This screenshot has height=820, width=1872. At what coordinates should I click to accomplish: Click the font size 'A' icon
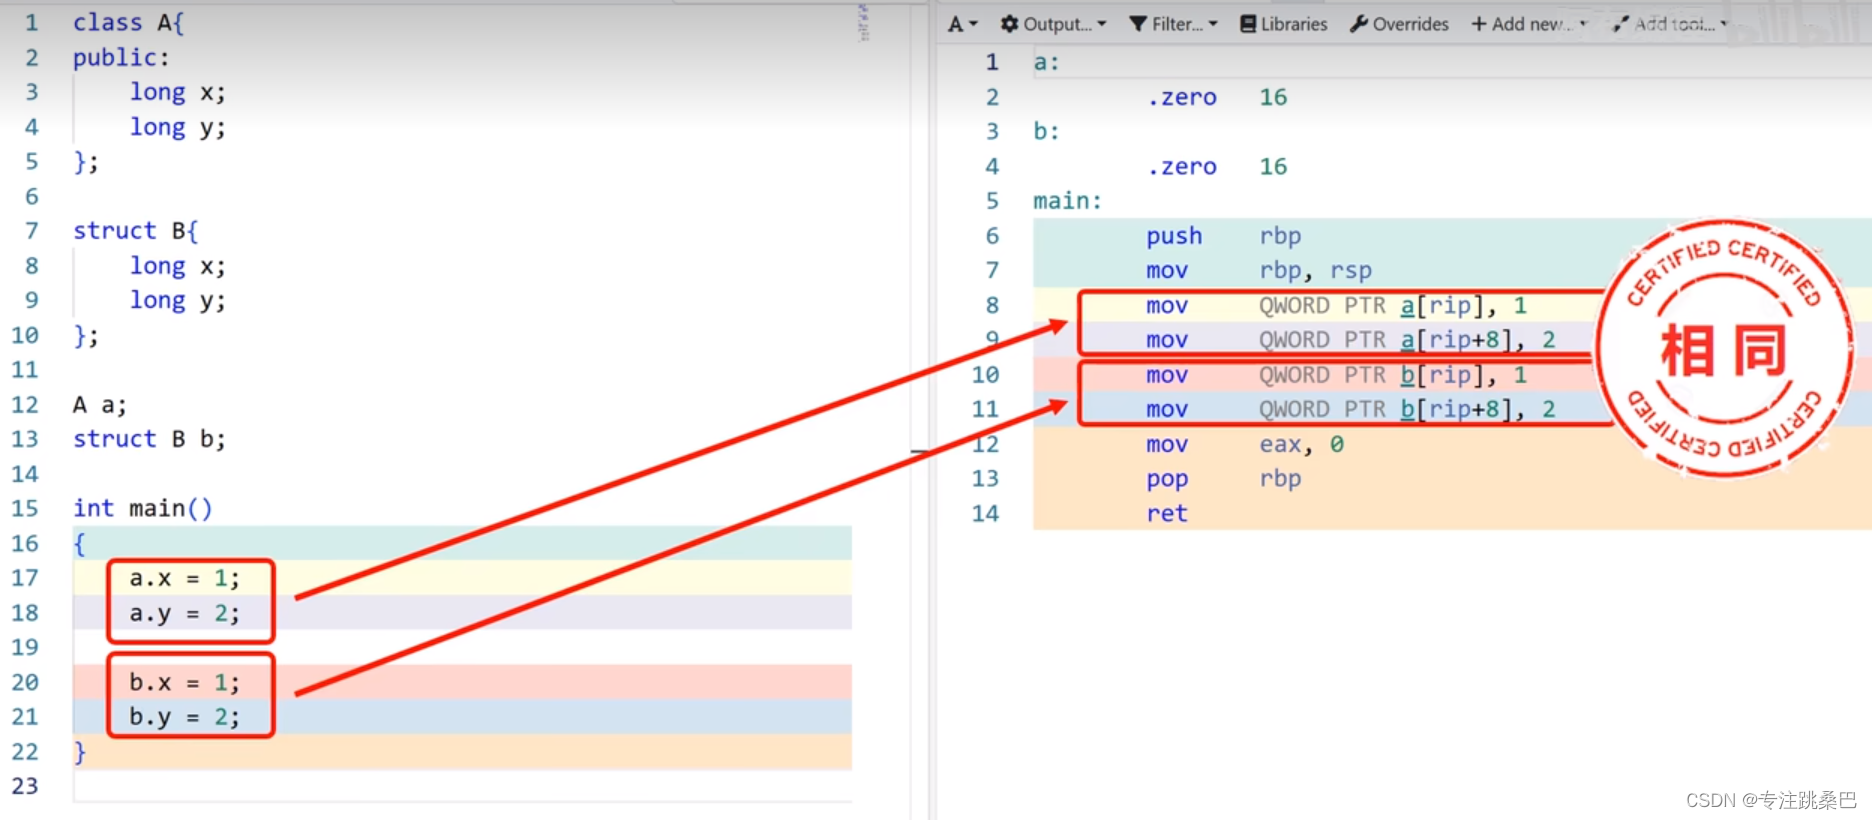coord(956,24)
